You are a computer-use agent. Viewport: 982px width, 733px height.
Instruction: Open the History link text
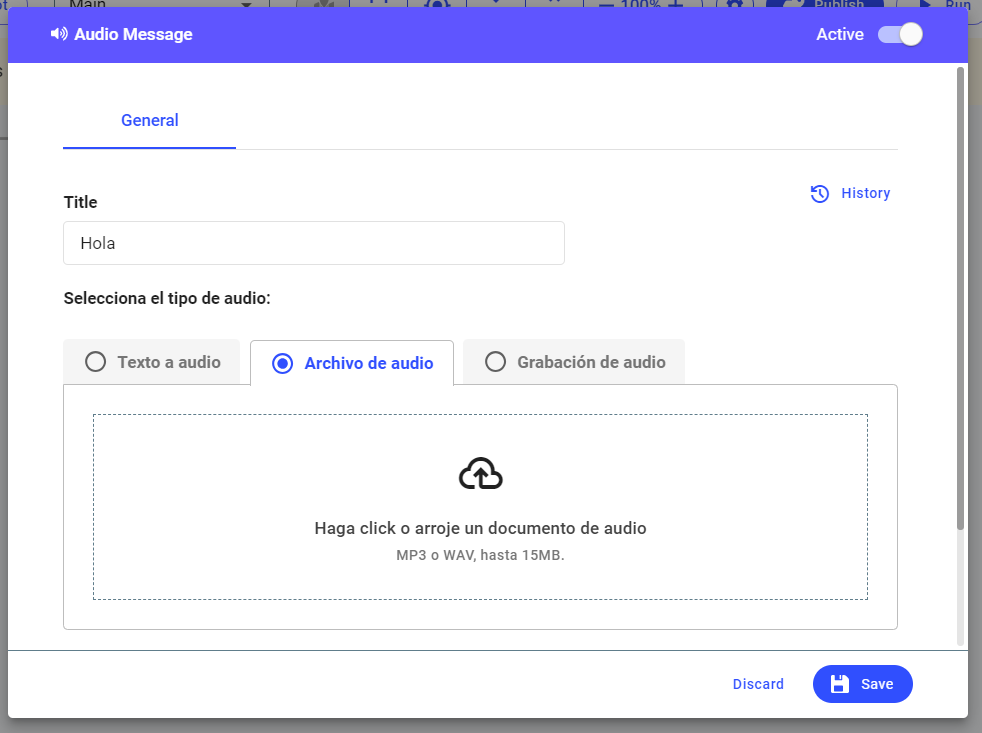point(866,193)
